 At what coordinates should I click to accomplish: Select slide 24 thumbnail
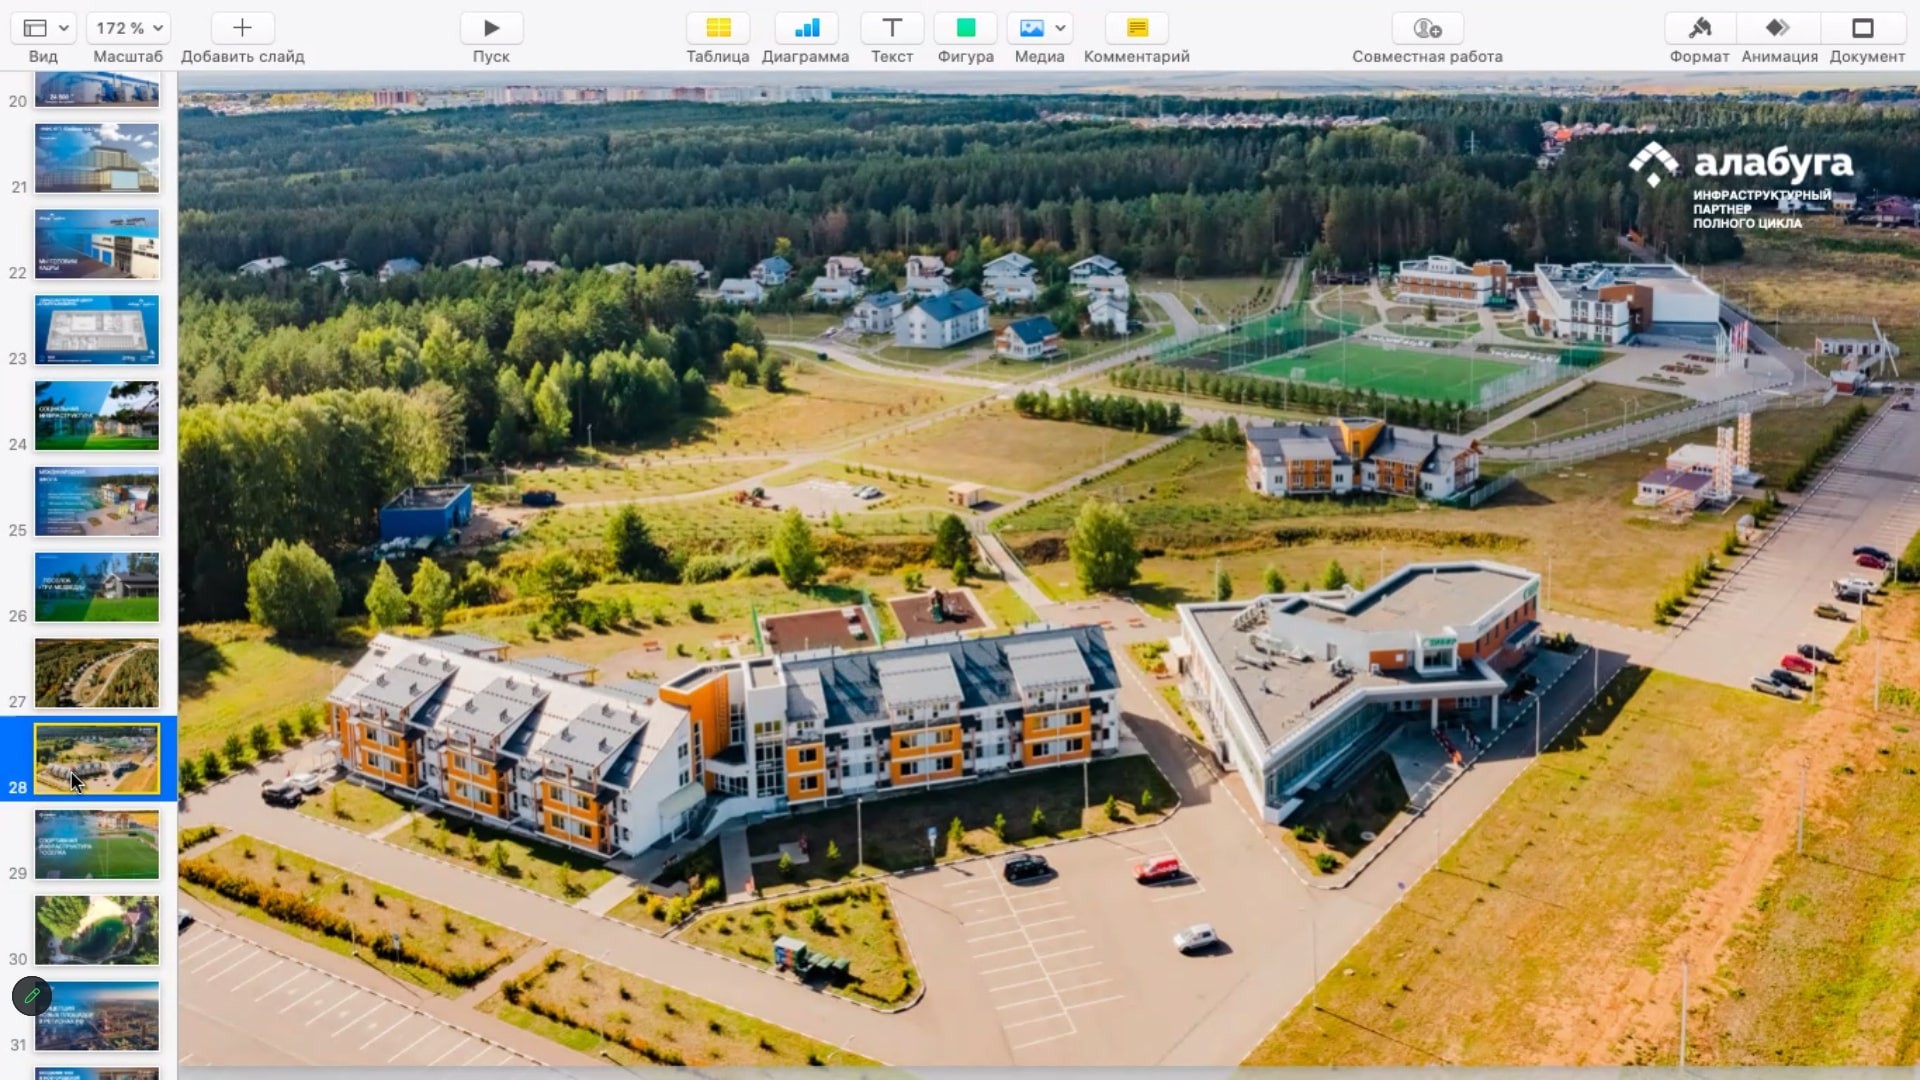coord(97,415)
